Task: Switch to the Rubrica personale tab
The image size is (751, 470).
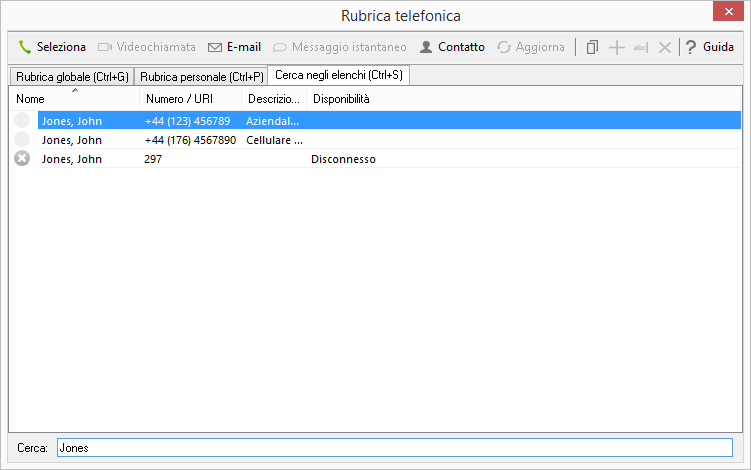Action: (201, 76)
